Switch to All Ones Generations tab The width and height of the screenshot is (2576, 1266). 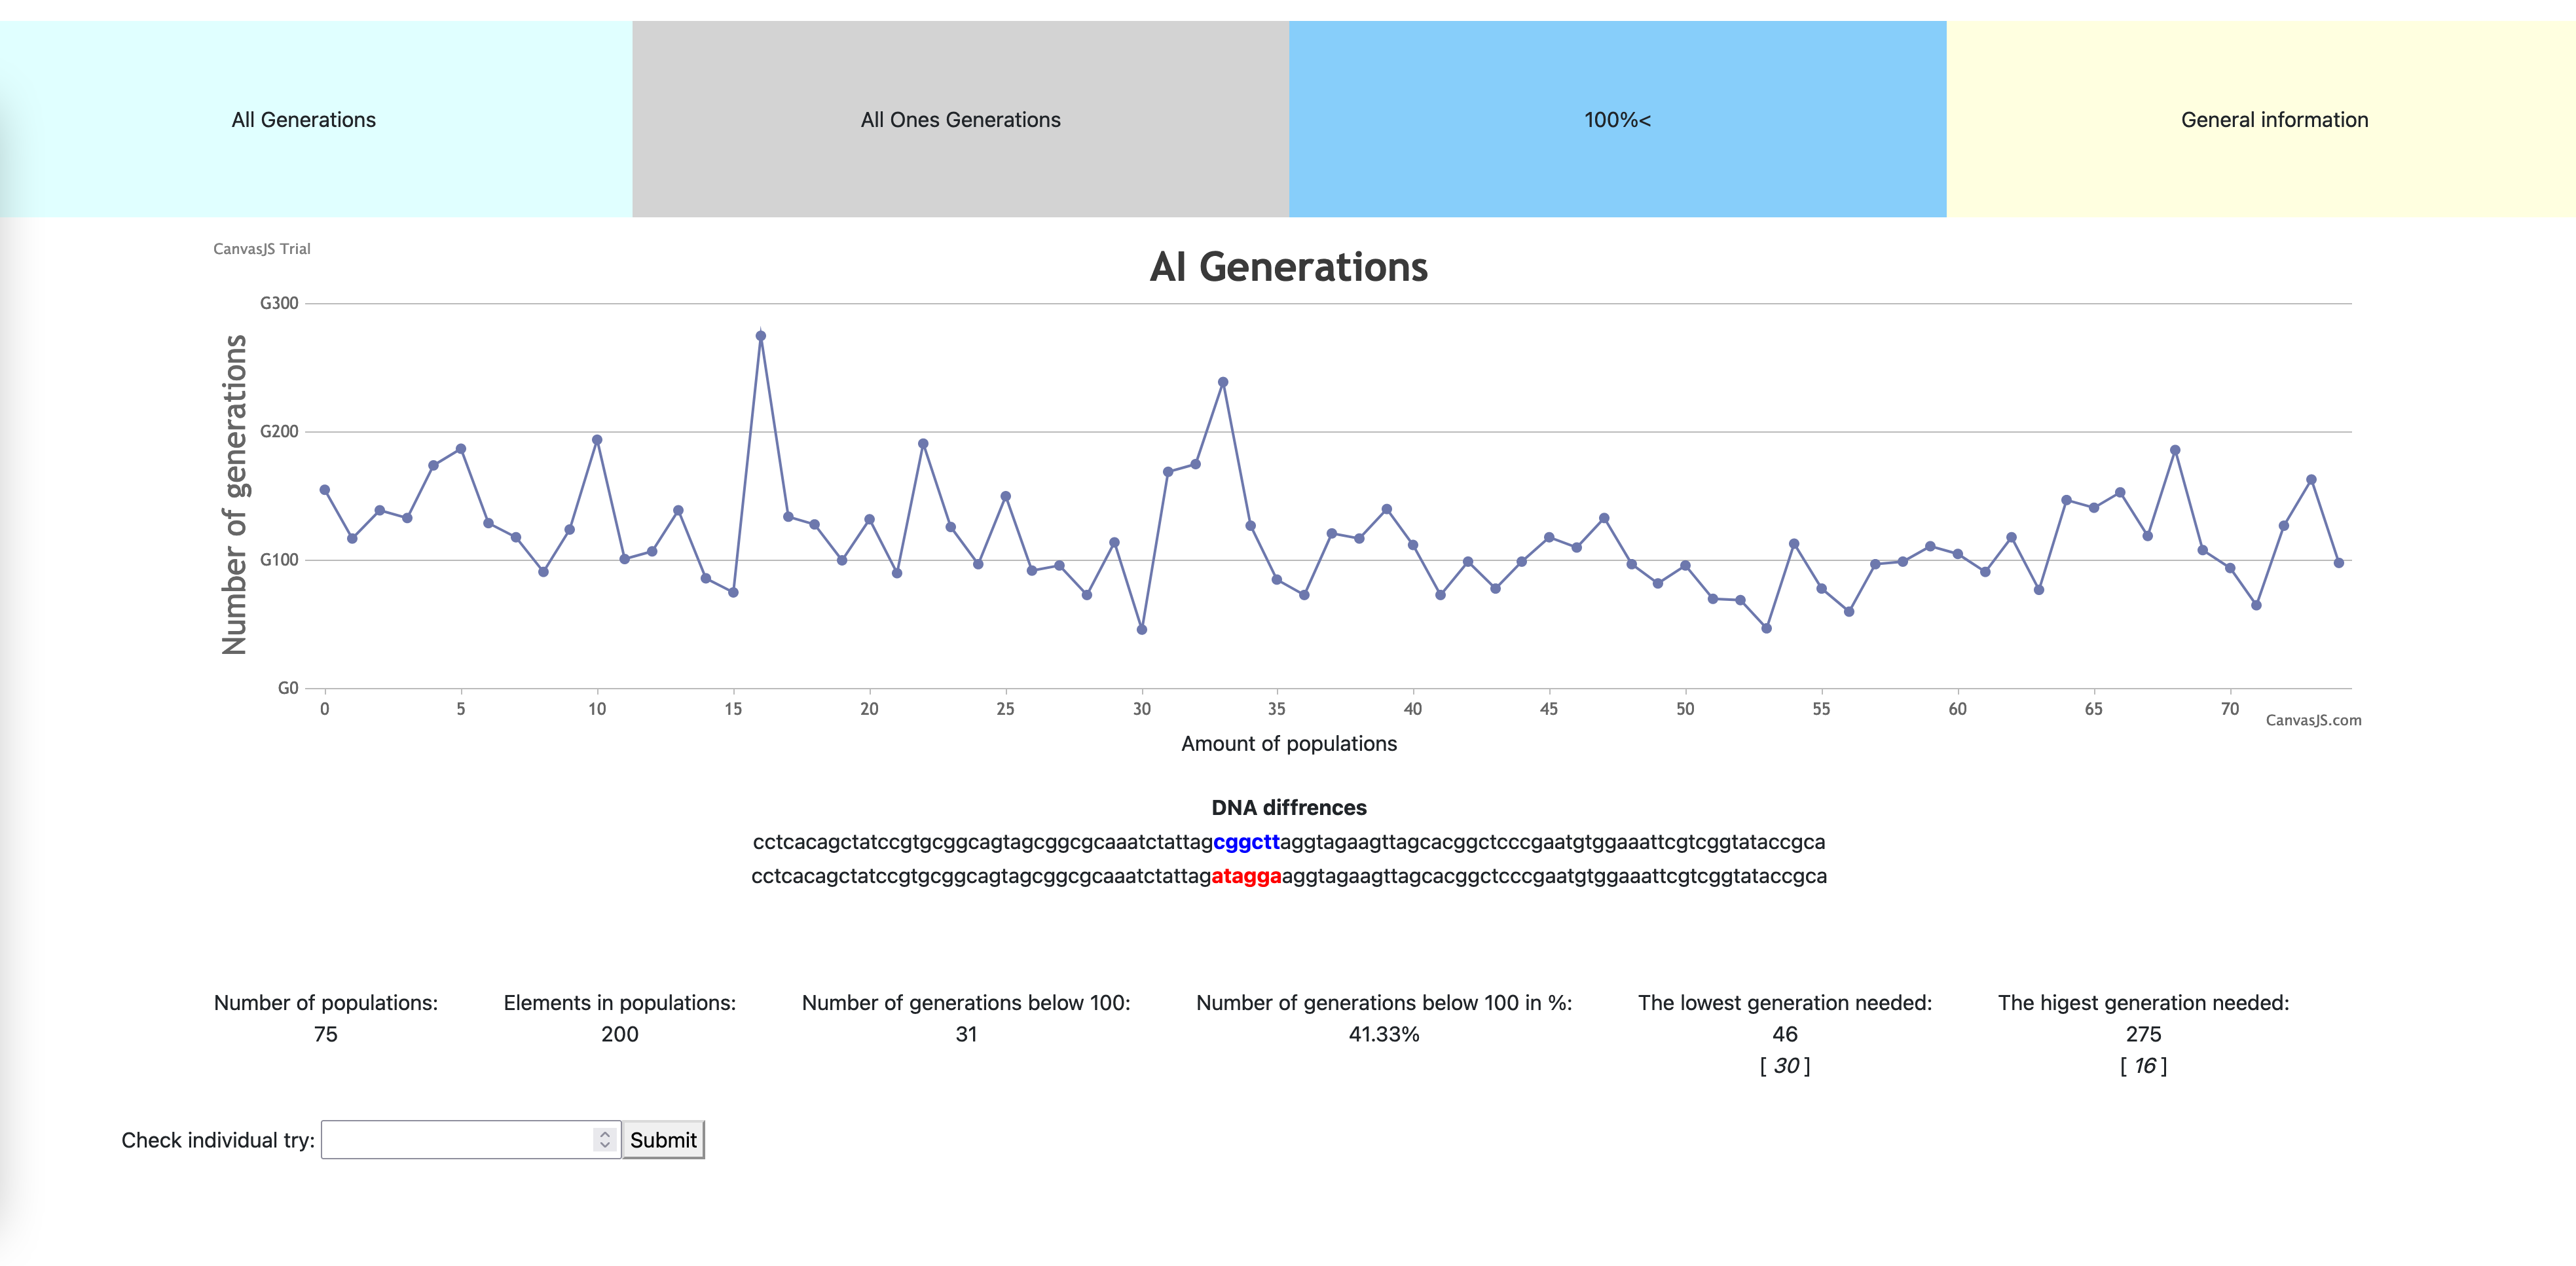[960, 120]
